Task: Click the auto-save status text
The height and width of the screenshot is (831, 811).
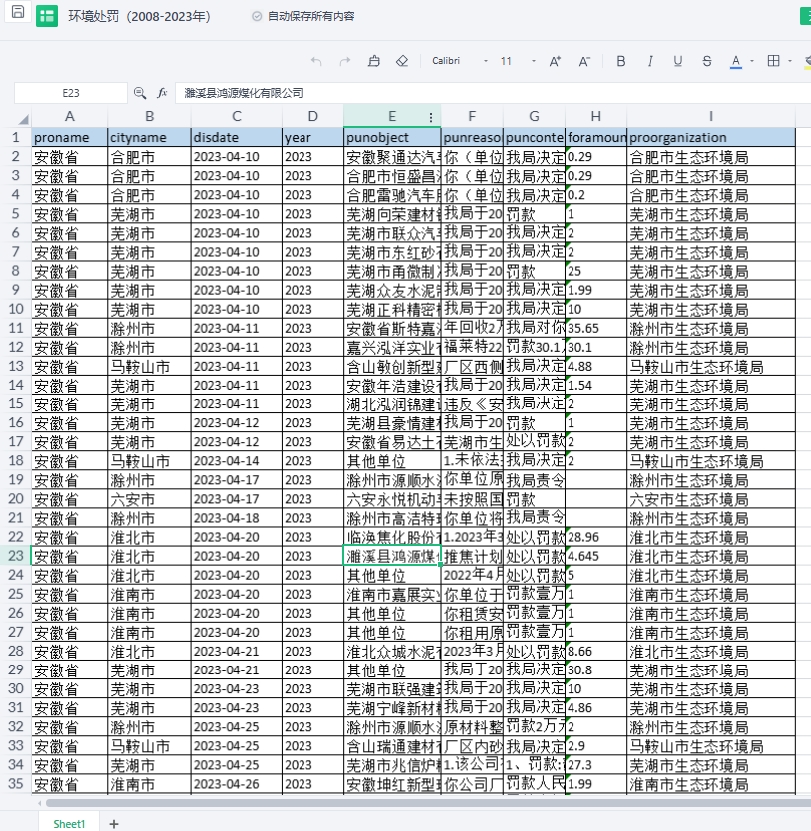Action: pyautogui.click(x=310, y=17)
